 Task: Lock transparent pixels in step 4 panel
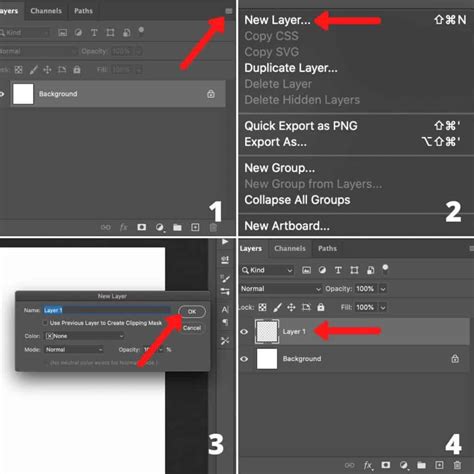point(262,307)
